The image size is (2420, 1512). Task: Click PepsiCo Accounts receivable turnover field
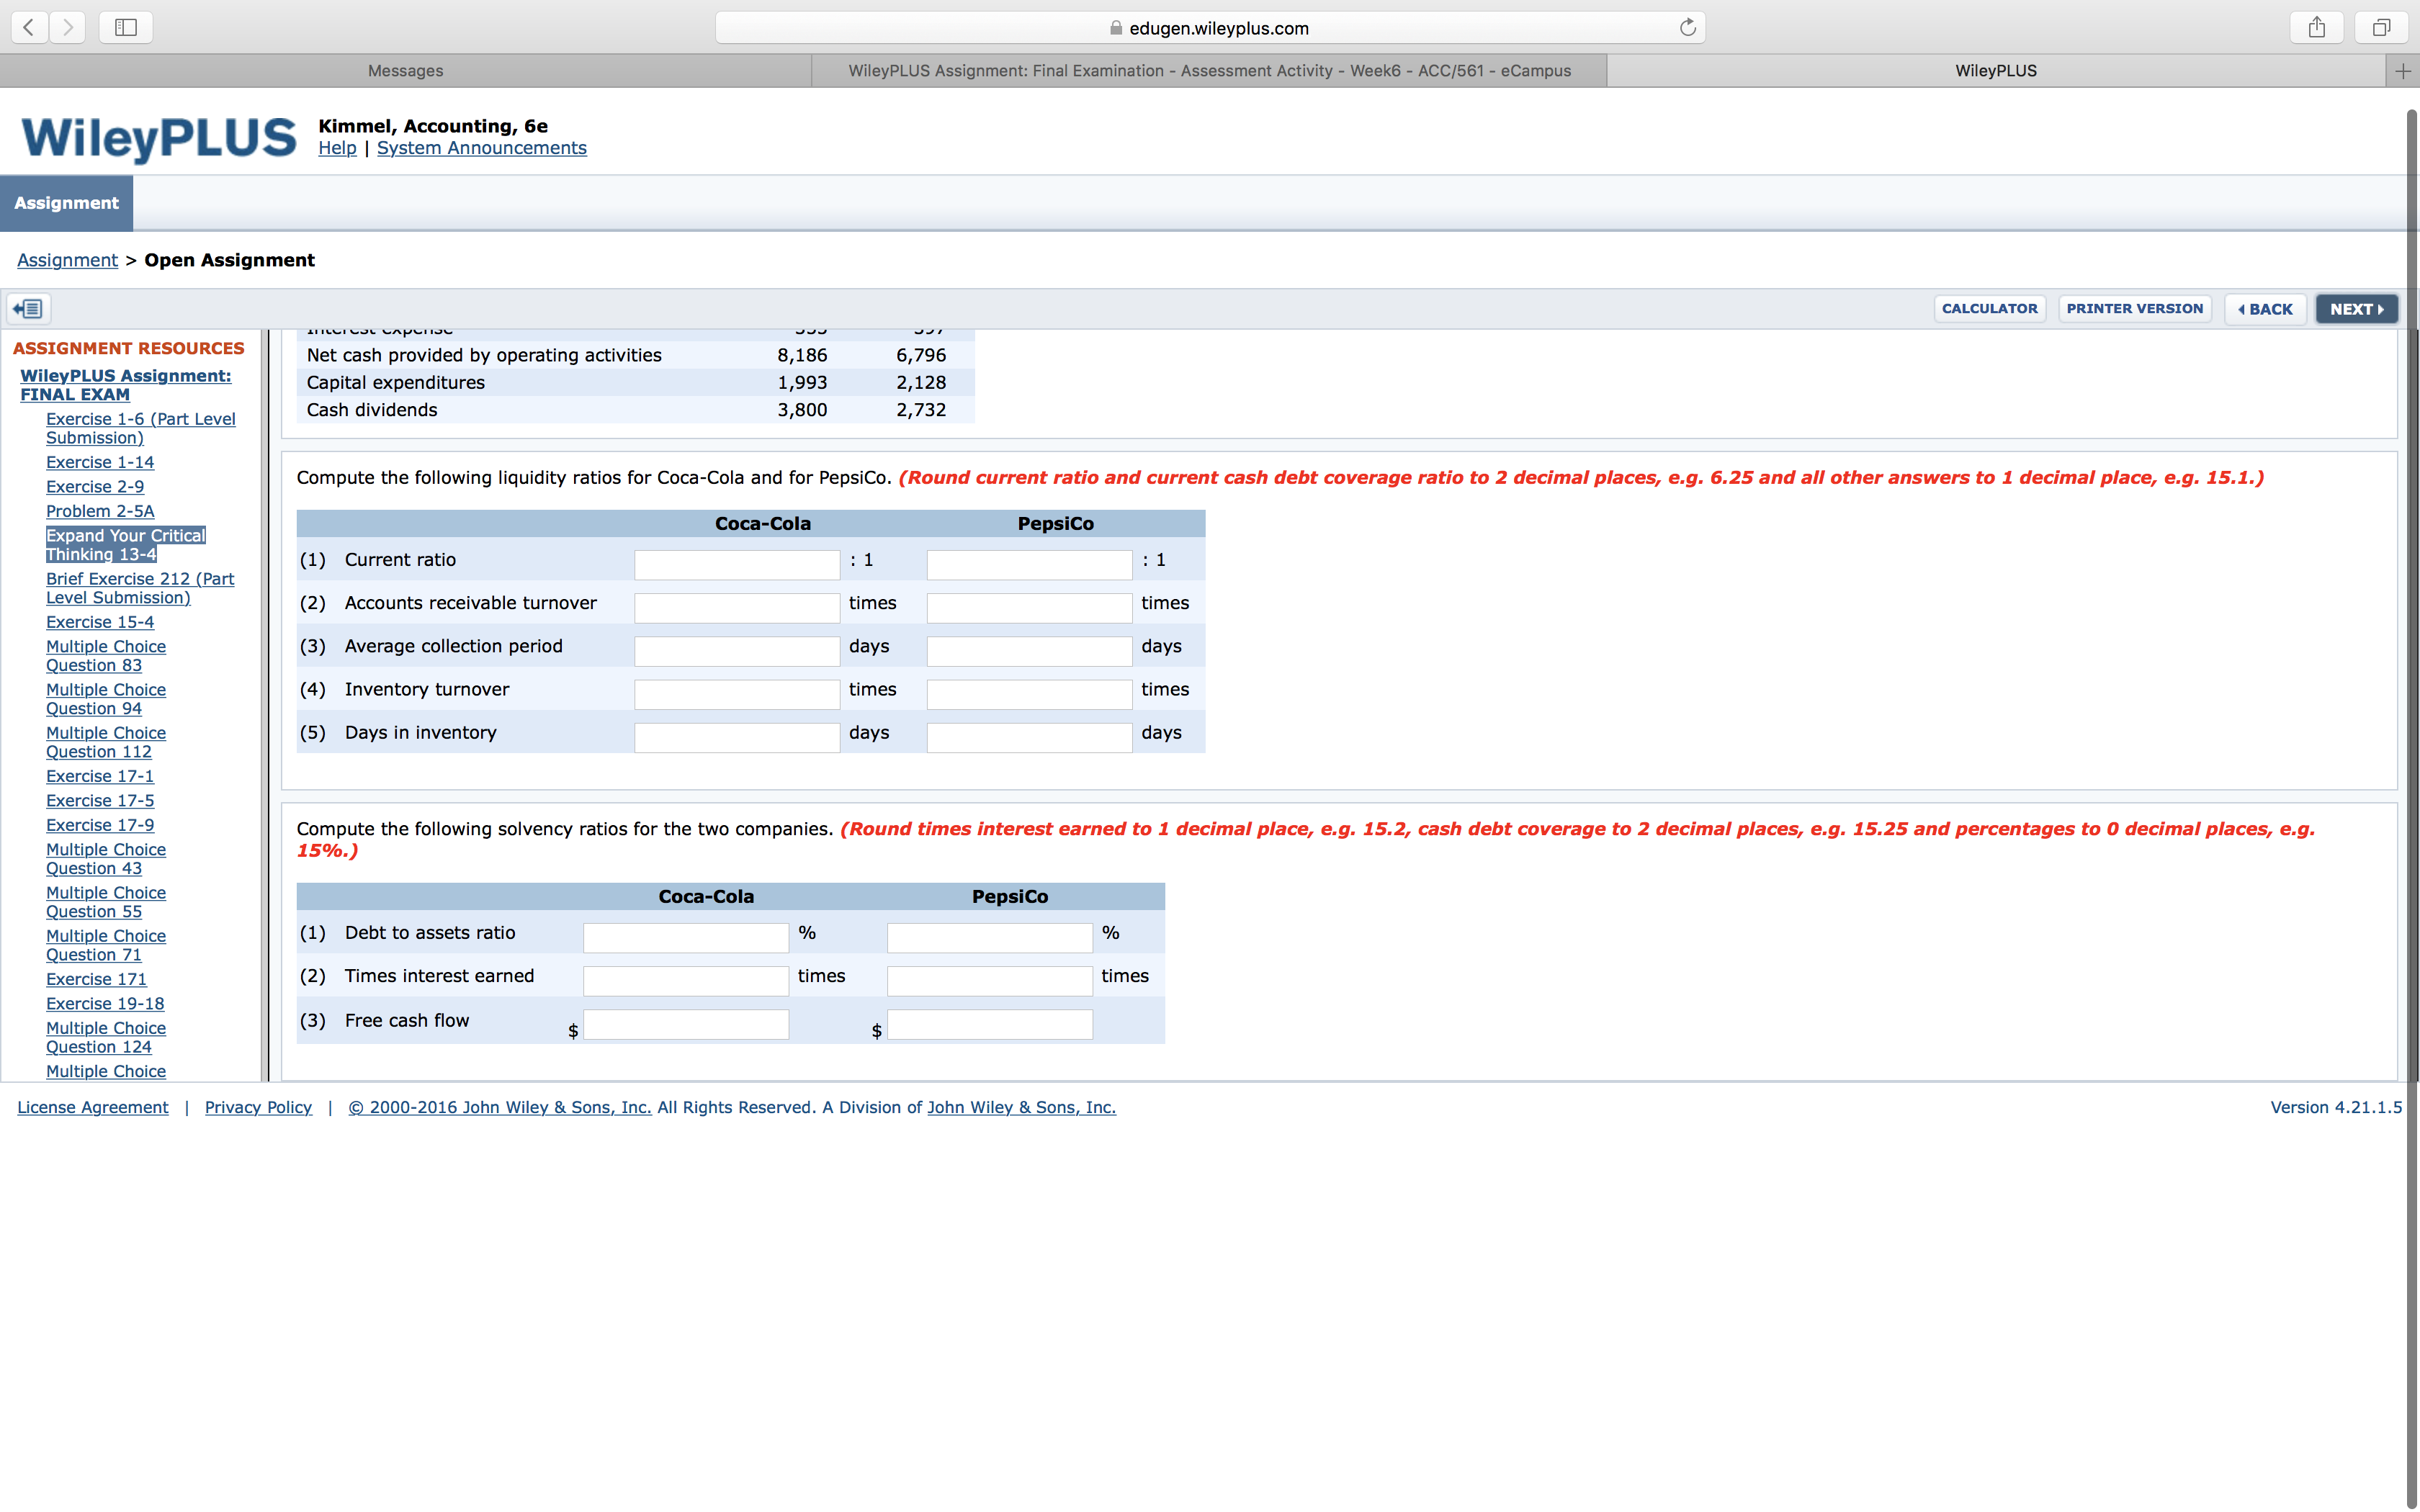point(1029,608)
